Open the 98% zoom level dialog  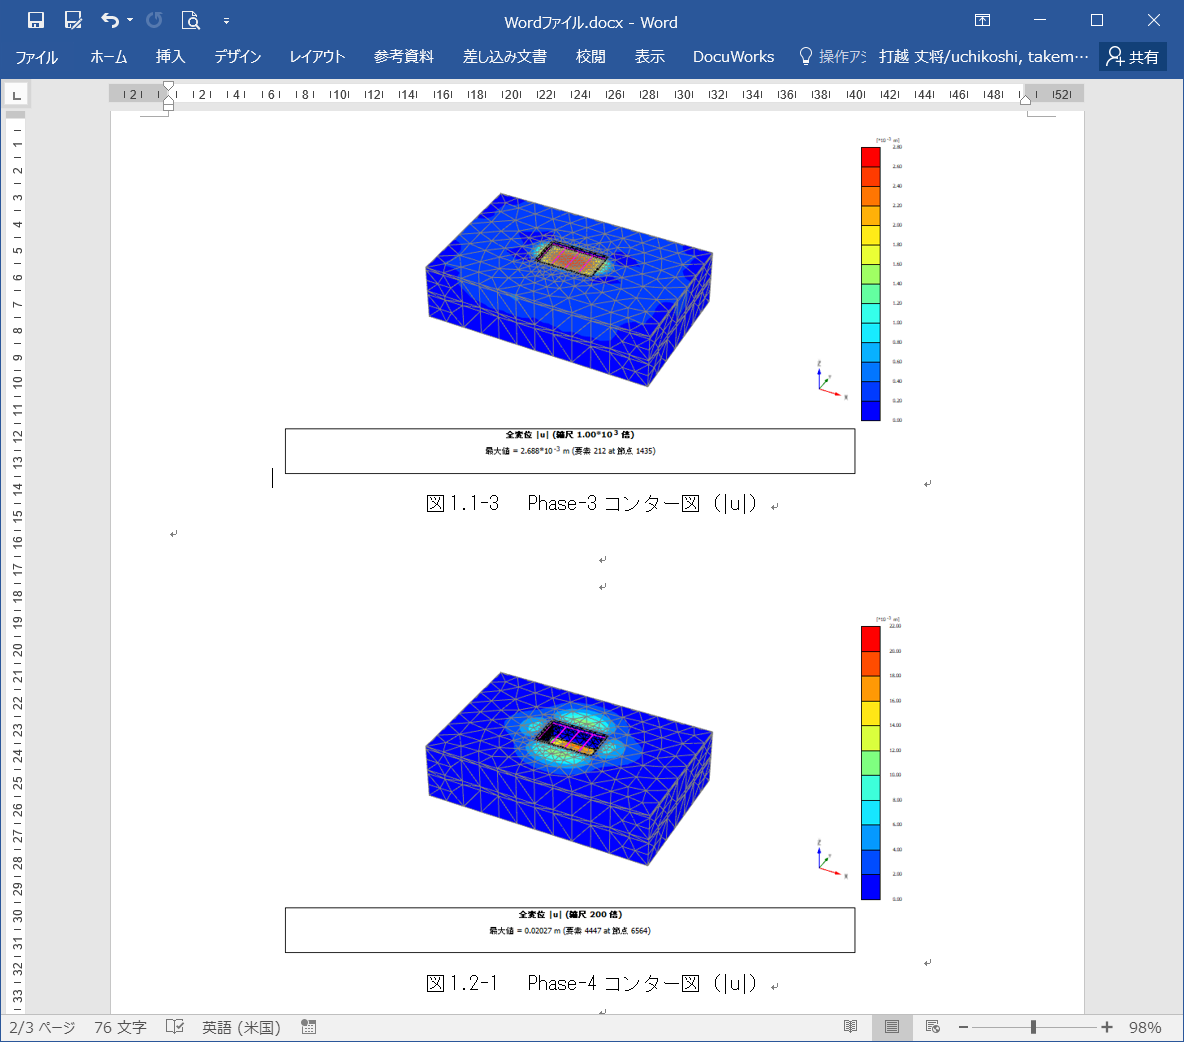click(1145, 1027)
